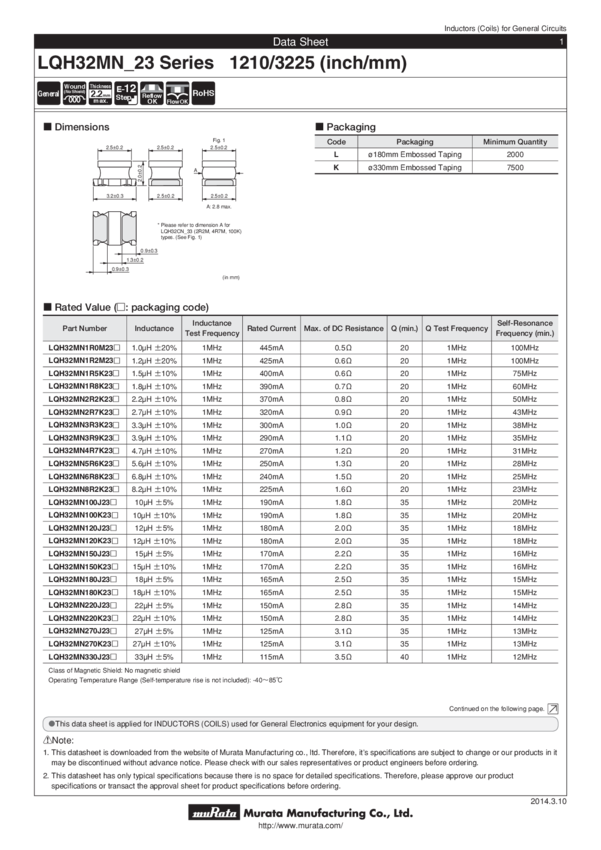The height and width of the screenshot is (850, 601).
Task: Click part number LQH32MN4R7K23
Action: point(84,450)
